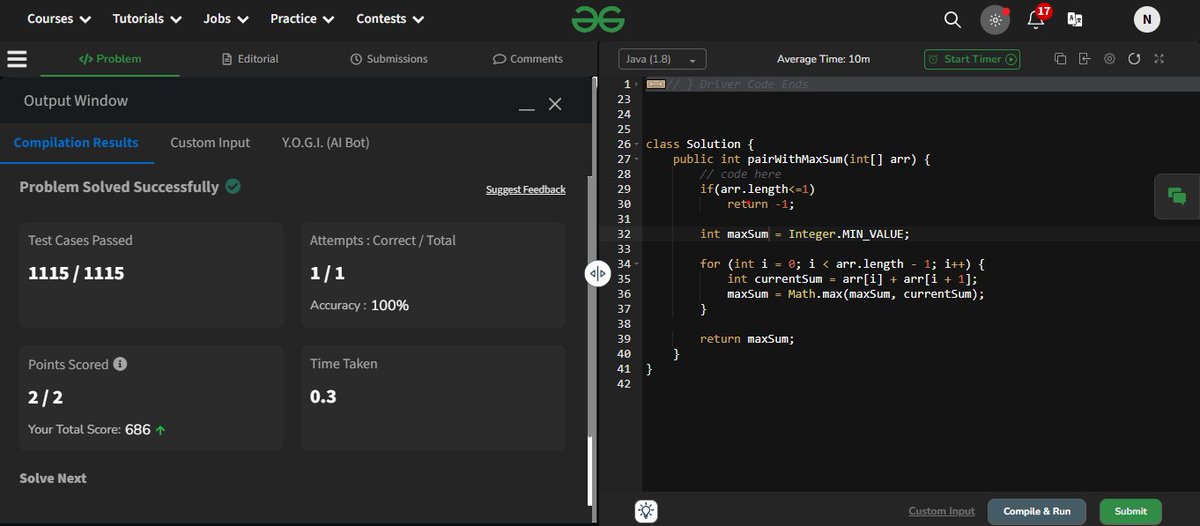1200x526 pixels.
Task: Click the return maxSum code line
Action: (x=747, y=339)
